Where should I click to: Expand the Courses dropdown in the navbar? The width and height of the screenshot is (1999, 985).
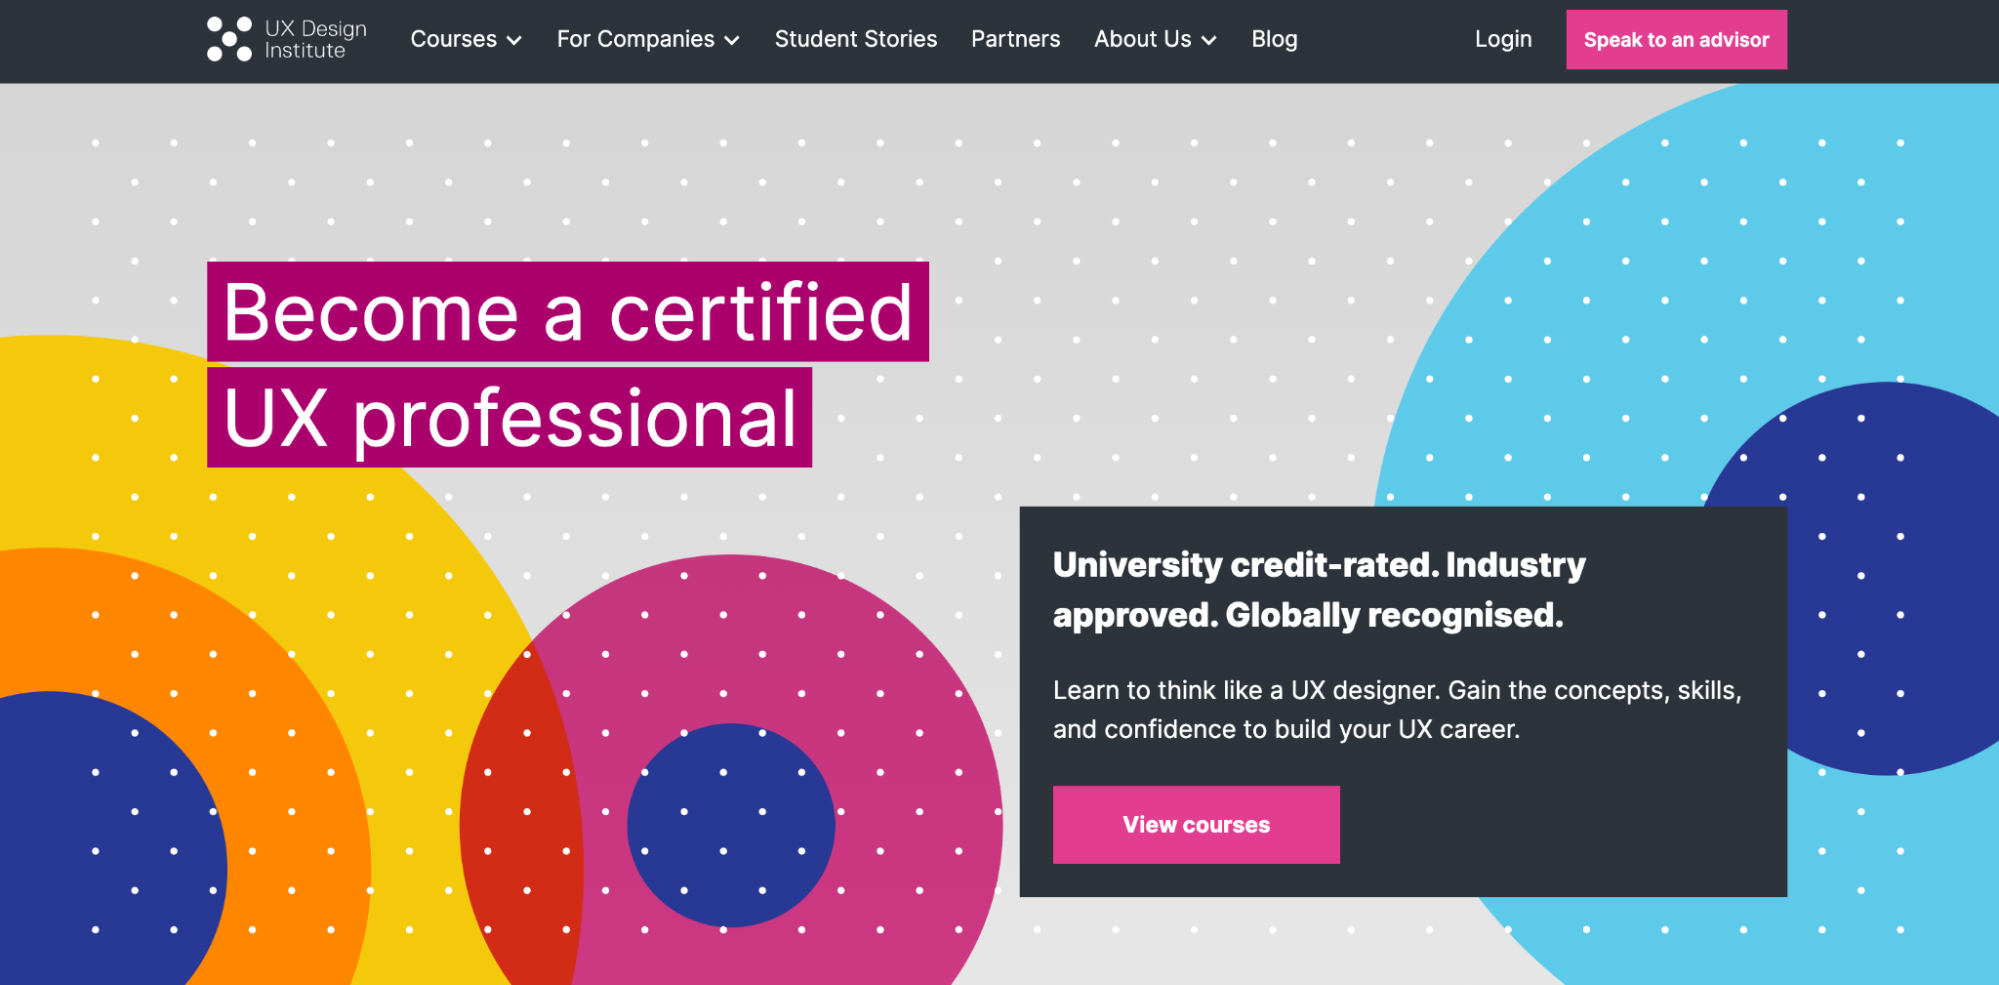[x=465, y=39]
